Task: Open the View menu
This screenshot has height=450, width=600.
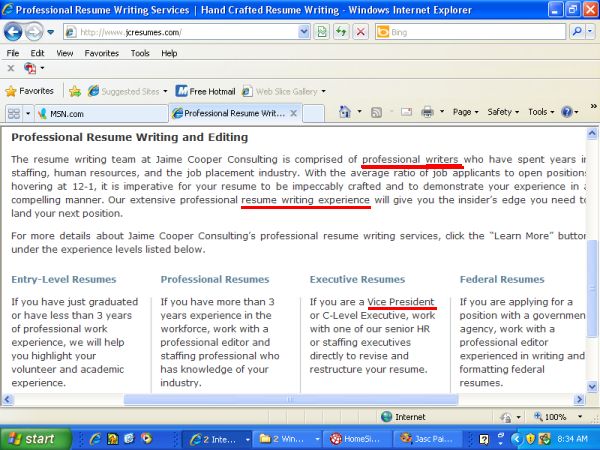Action: 65,53
